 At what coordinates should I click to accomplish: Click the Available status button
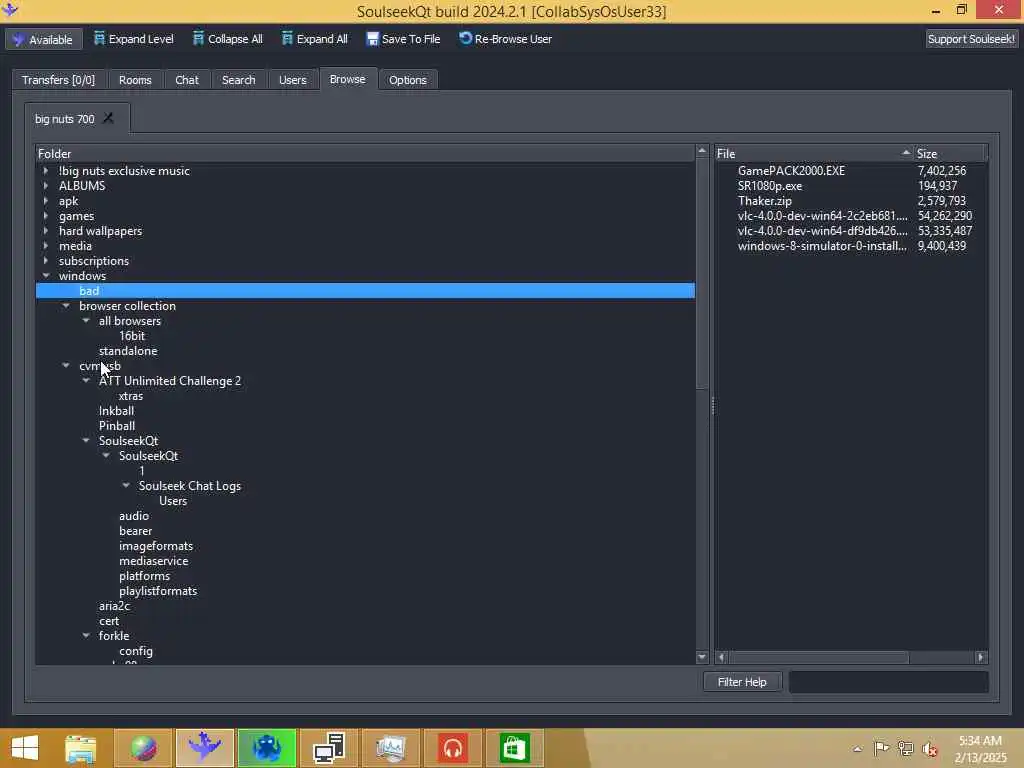pos(44,39)
